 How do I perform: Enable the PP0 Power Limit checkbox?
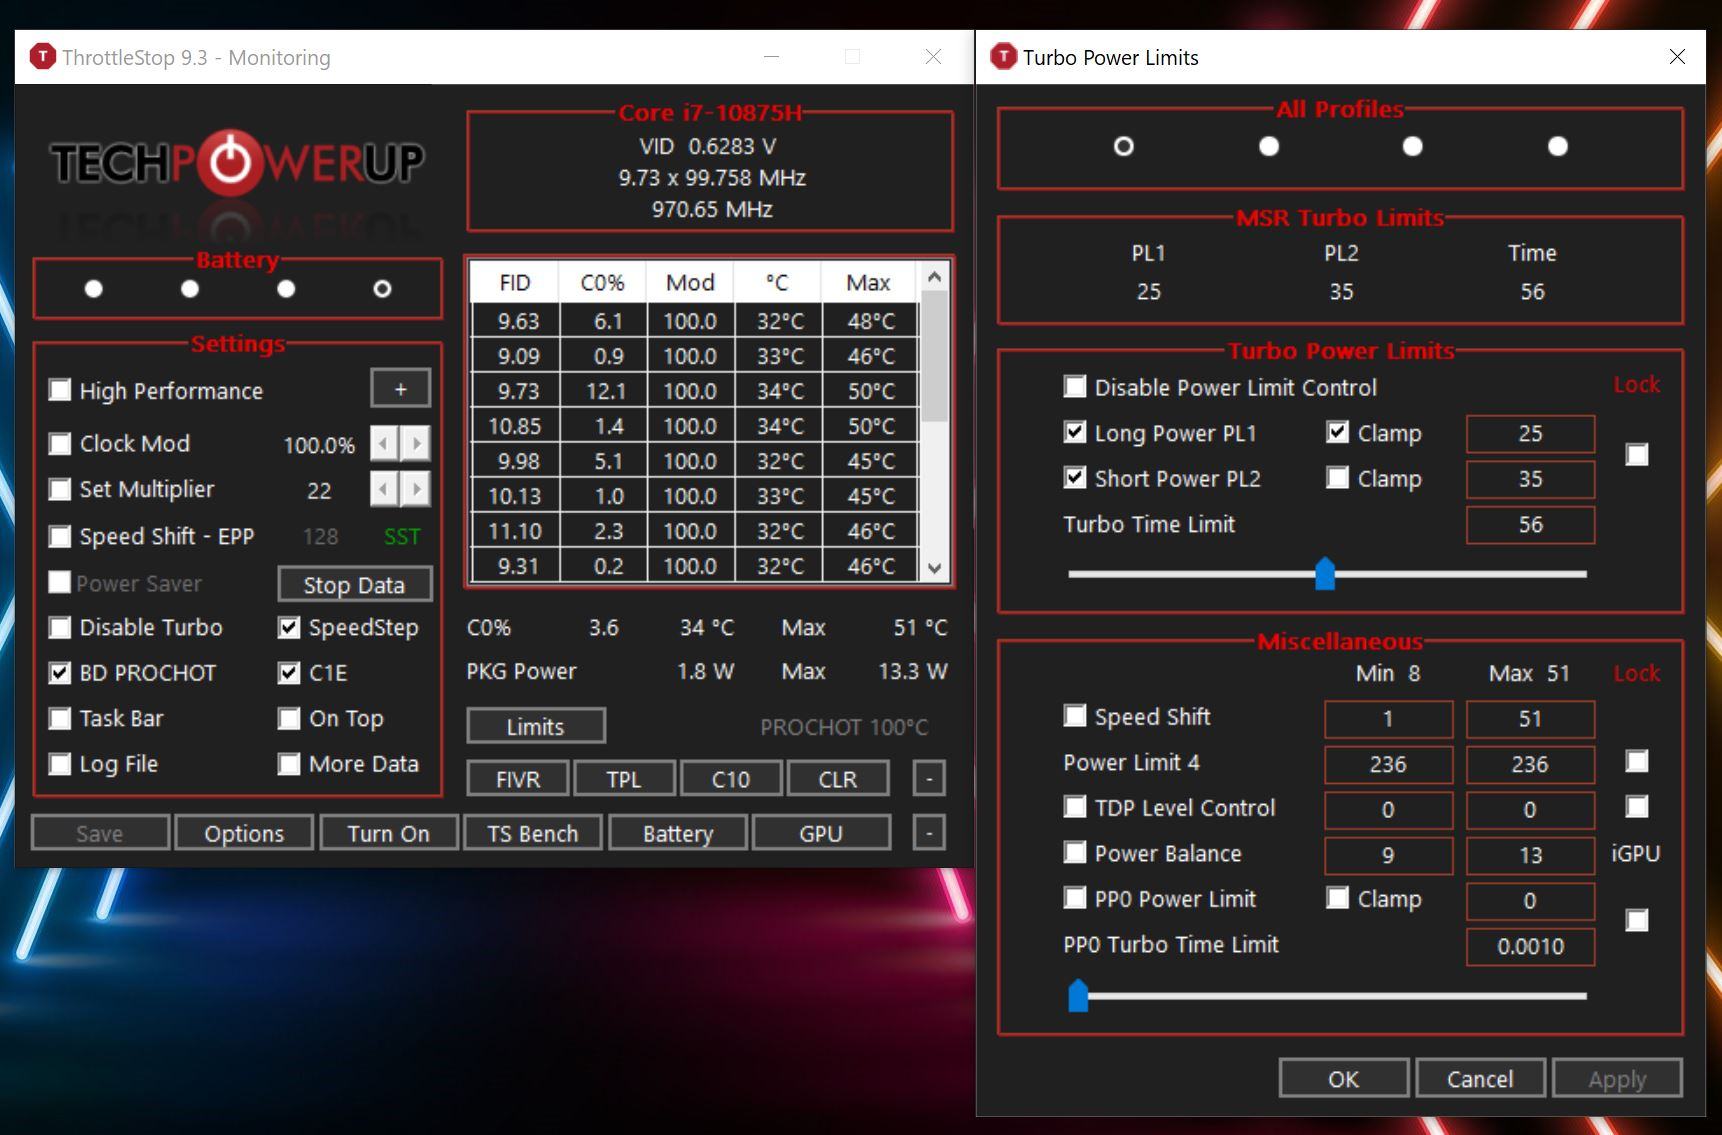(1075, 898)
